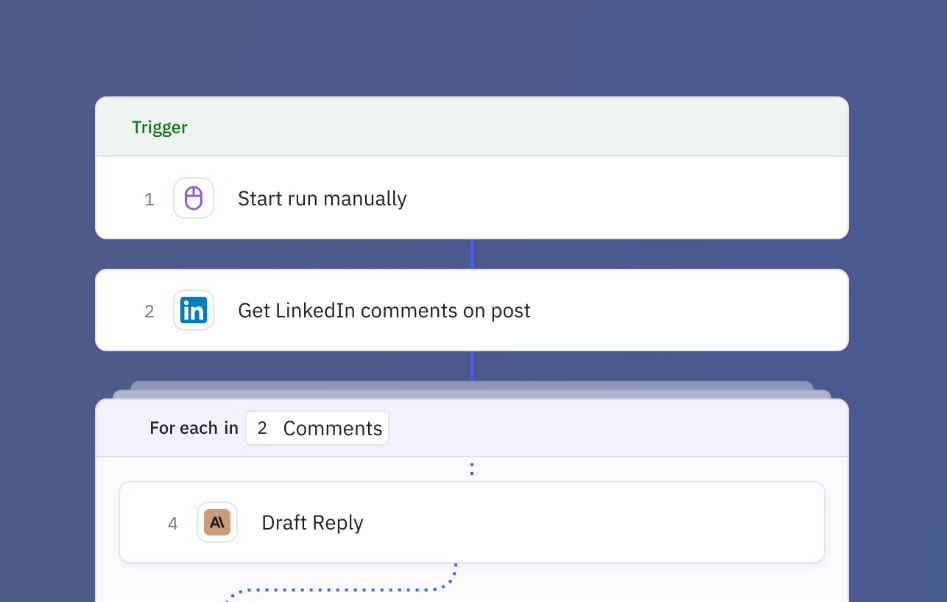Viewport: 947px width, 602px height.
Task: Click the dotted connector above Draft Reply card
Action: [472, 469]
